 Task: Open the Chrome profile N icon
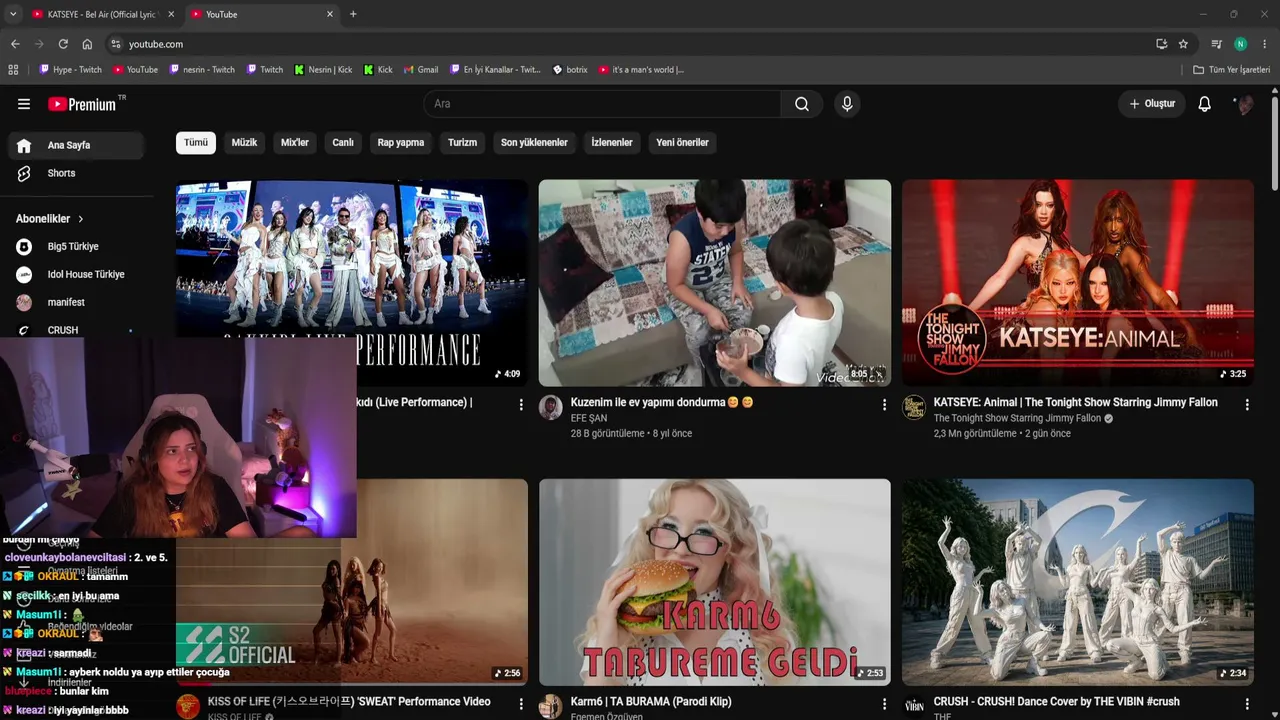pyautogui.click(x=1240, y=44)
